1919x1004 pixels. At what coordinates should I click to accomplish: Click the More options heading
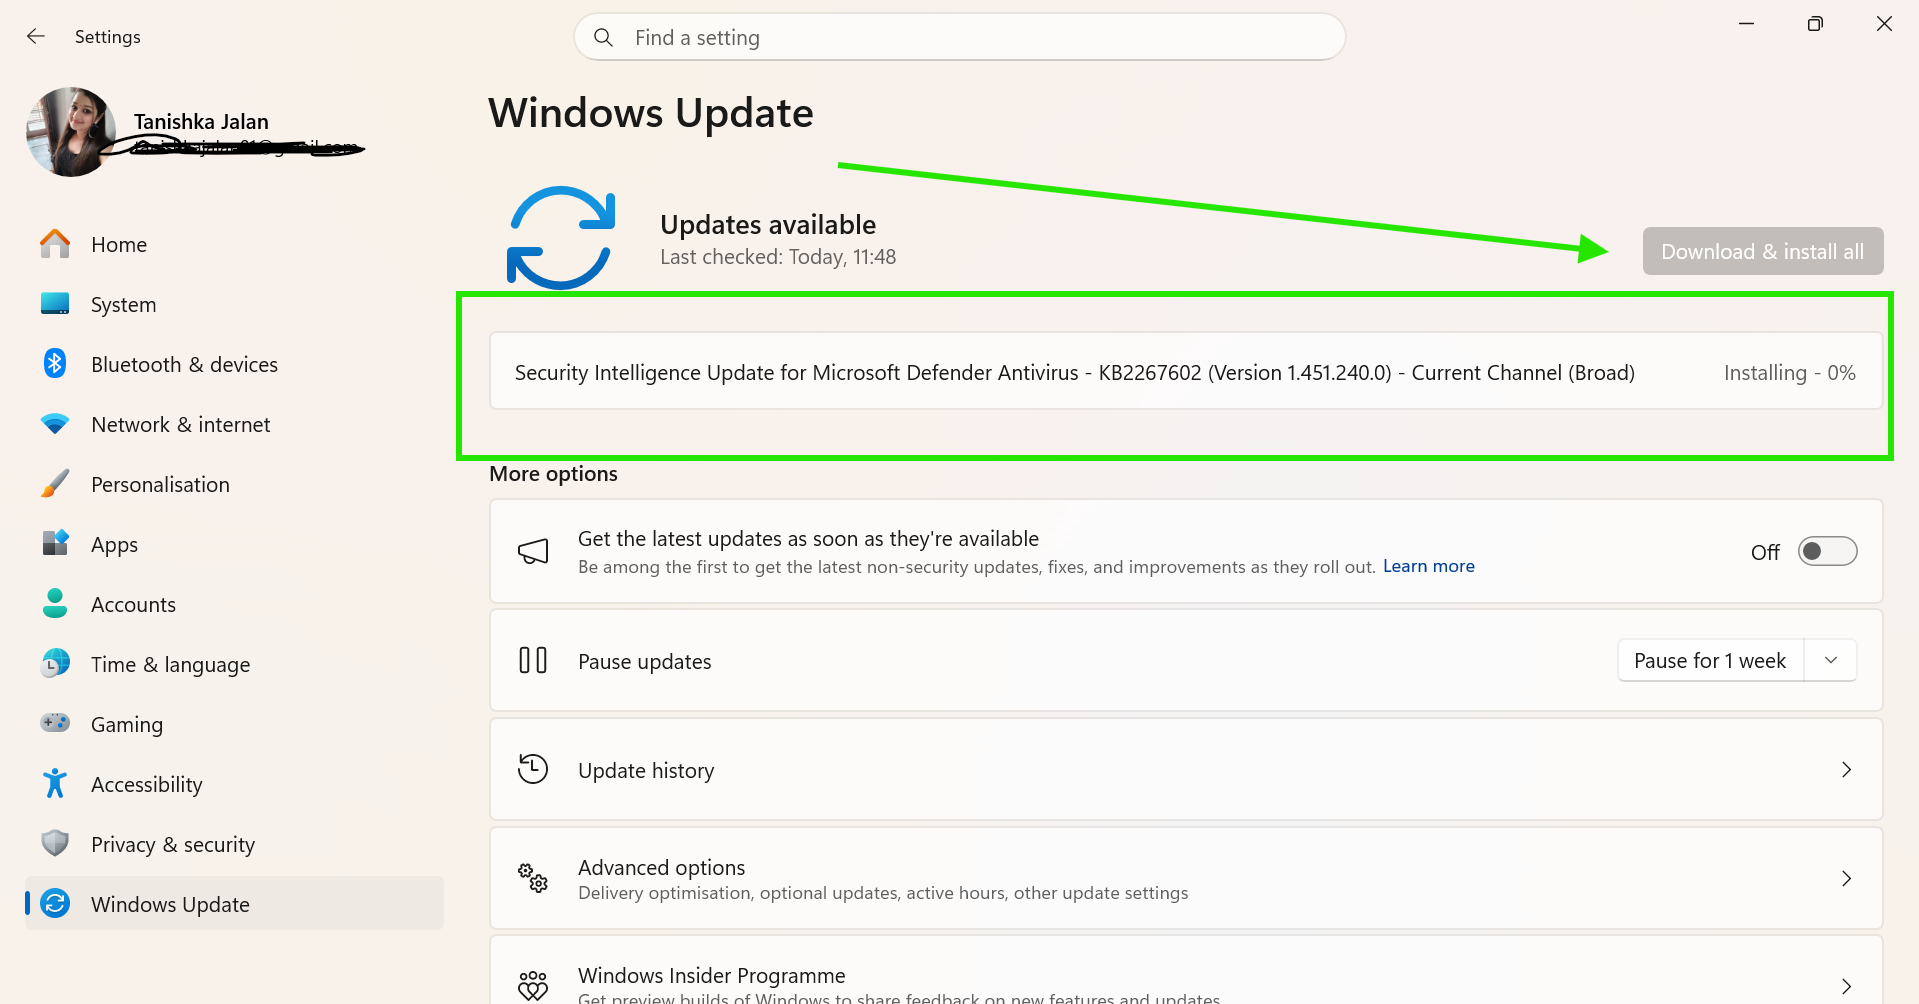(x=553, y=474)
